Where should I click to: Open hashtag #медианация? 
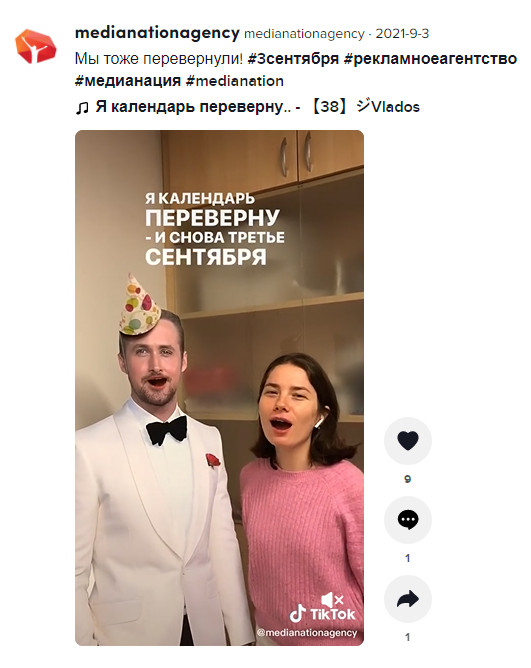tap(128, 81)
